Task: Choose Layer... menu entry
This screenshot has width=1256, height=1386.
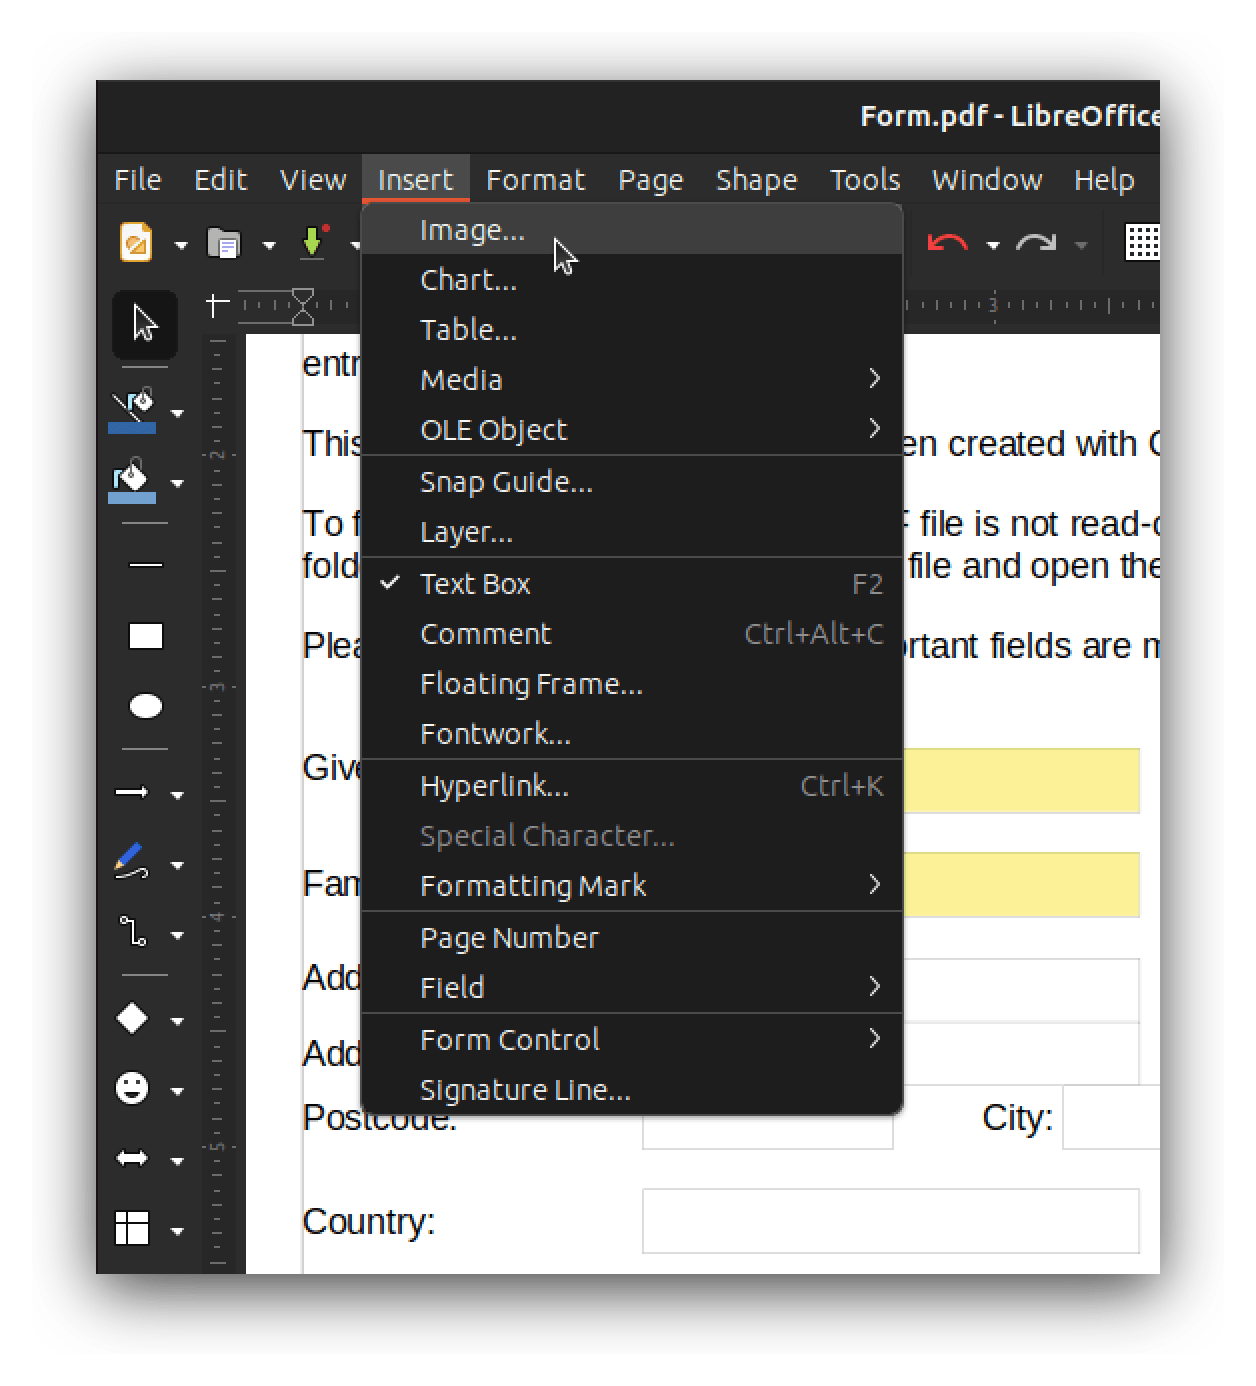Action: [632, 532]
